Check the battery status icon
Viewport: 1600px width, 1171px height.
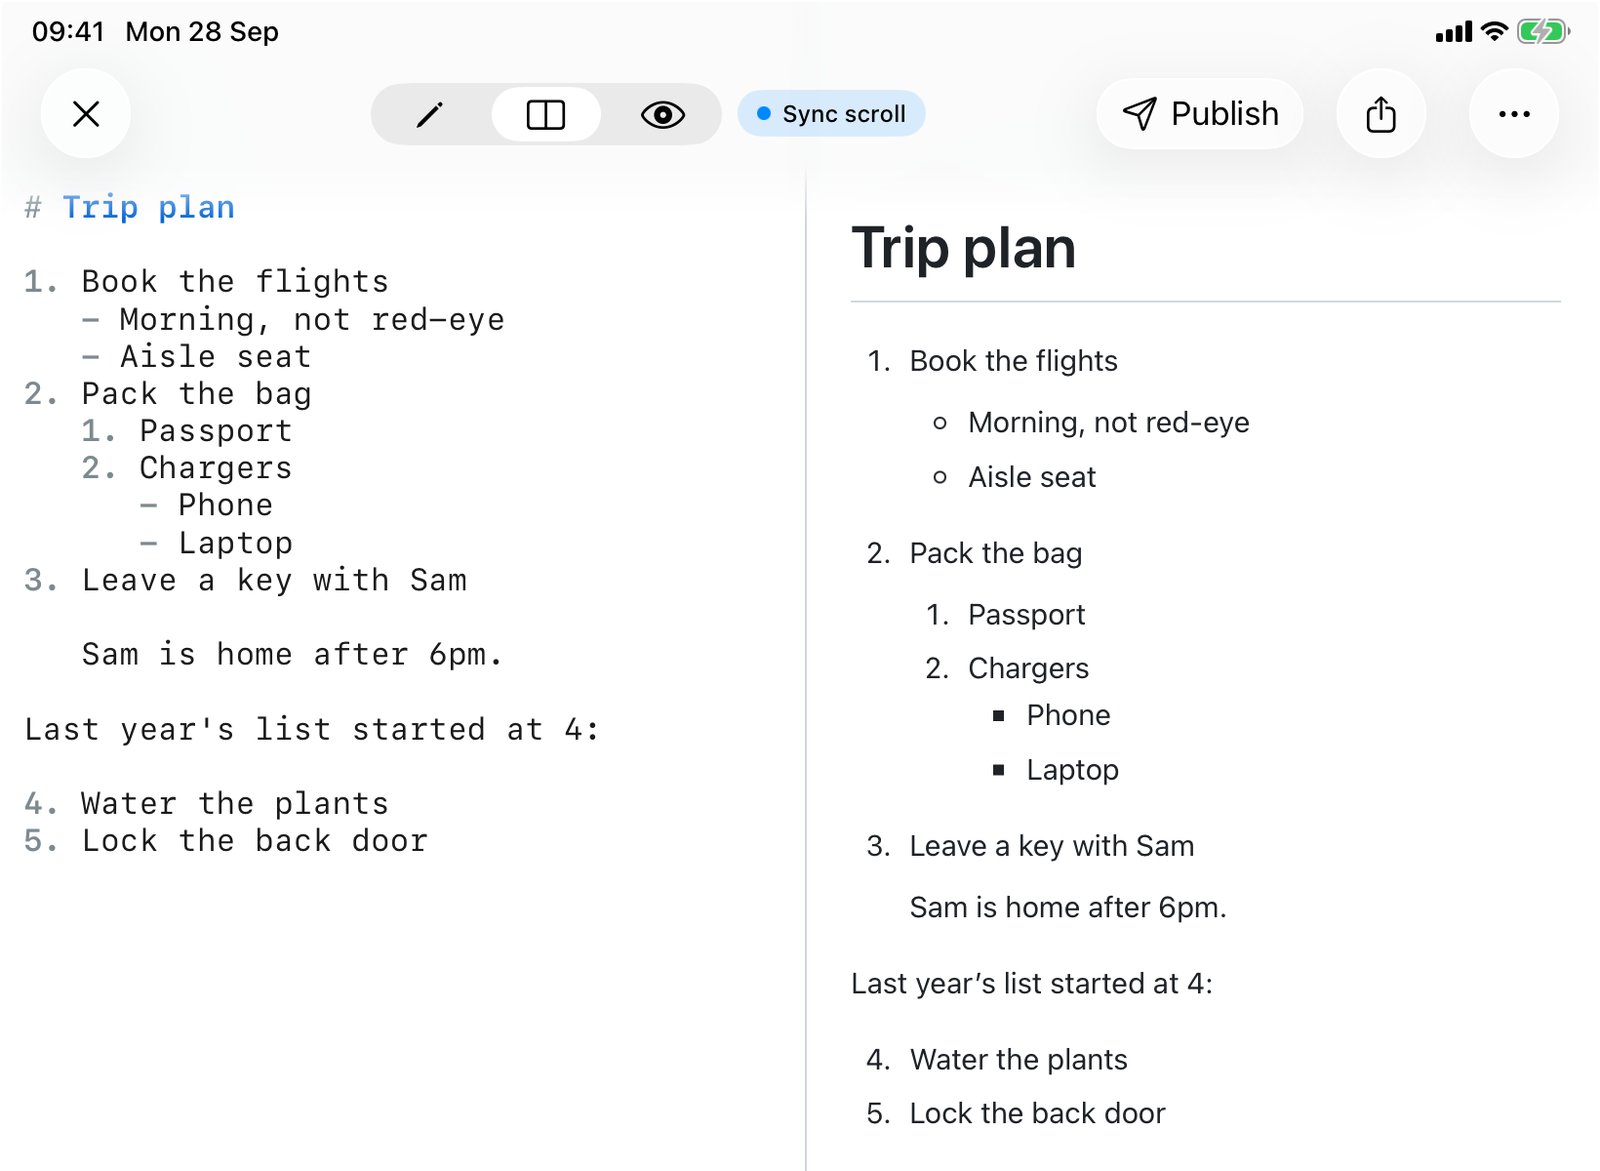(1544, 32)
